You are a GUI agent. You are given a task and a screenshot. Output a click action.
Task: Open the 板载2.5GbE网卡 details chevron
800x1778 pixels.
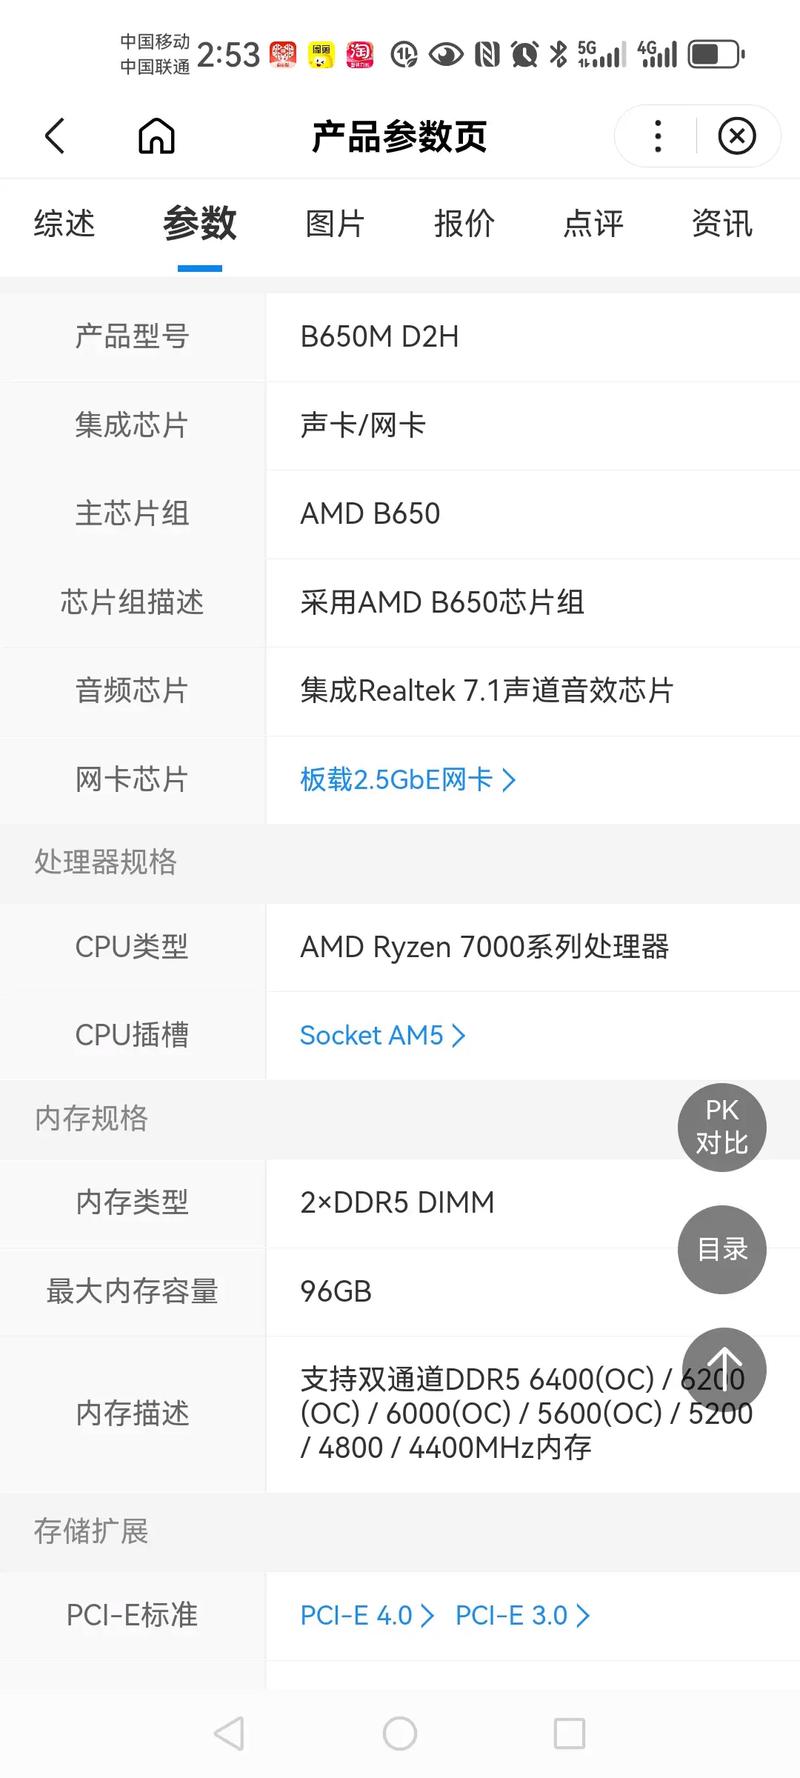(x=511, y=780)
